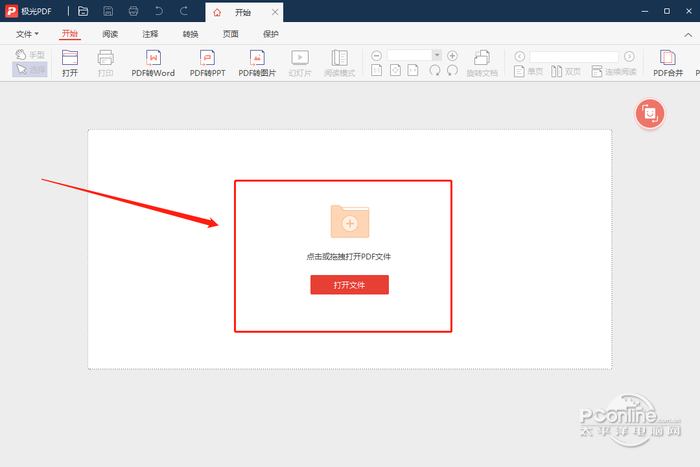Click the page number input field
Viewport: 700px width, 467px height.
[x=574, y=56]
